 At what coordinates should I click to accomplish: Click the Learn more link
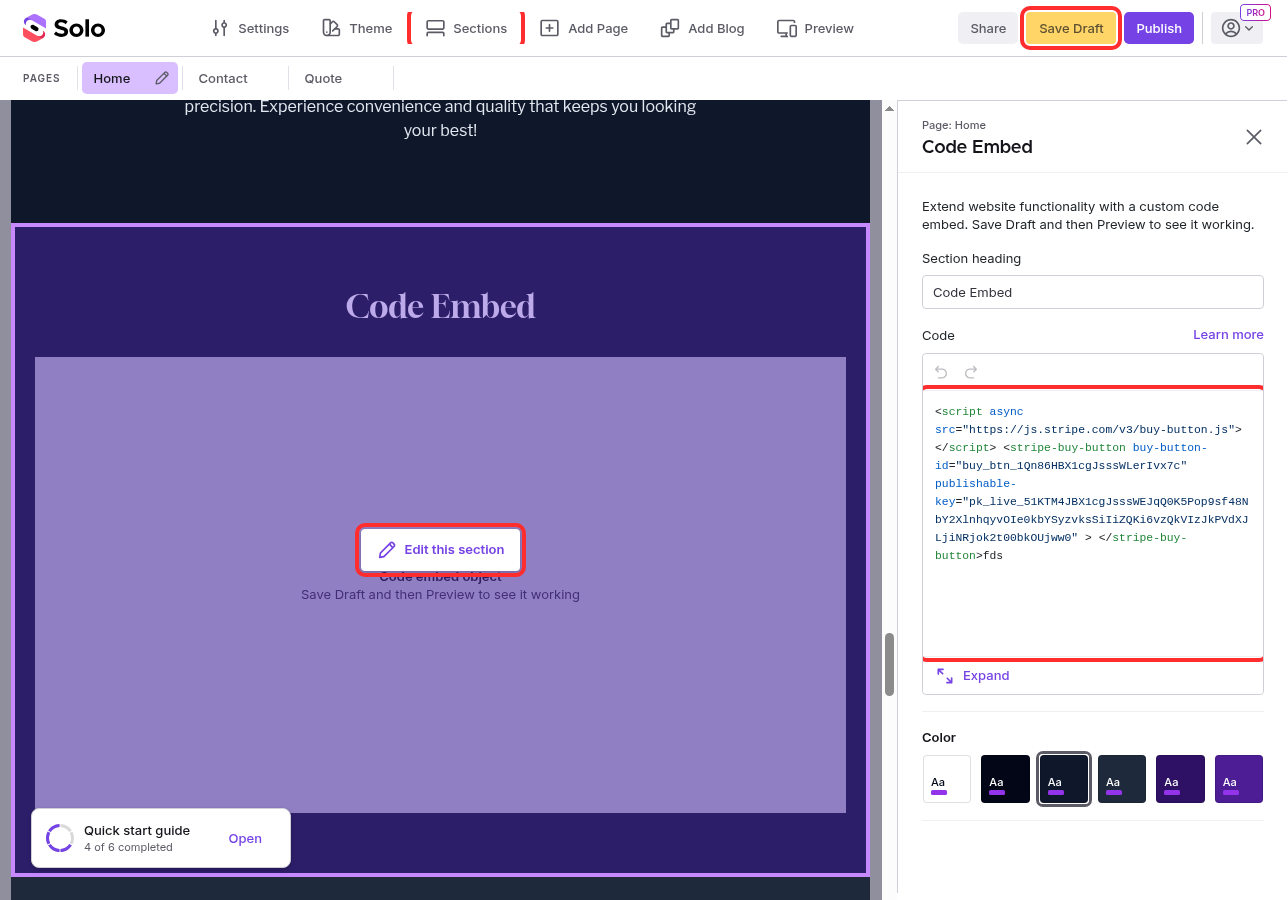tap(1228, 334)
